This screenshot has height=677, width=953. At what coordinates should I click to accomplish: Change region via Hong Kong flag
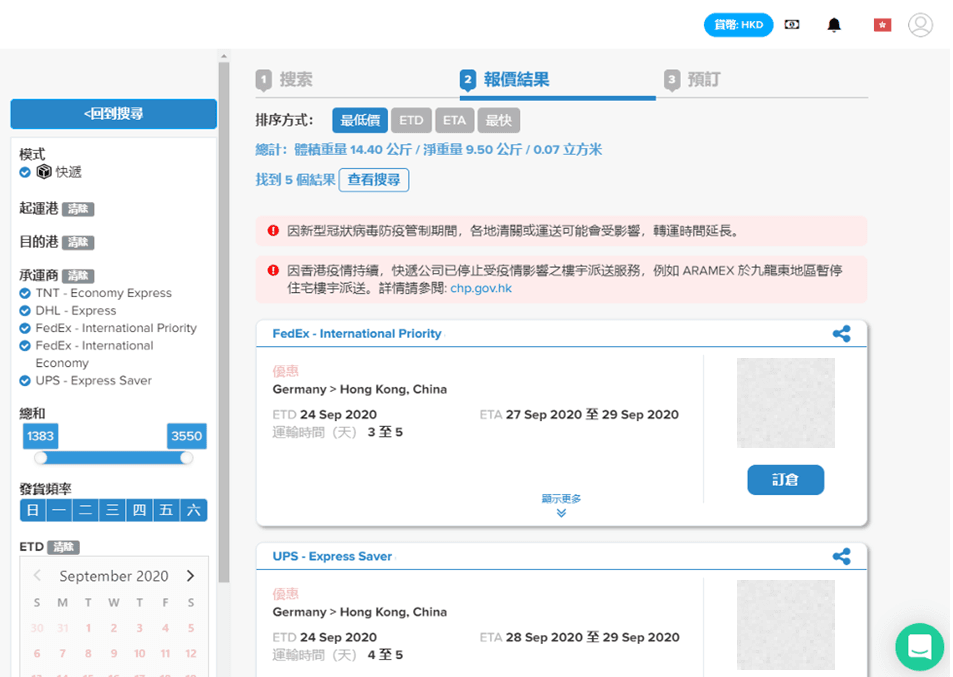pyautogui.click(x=882, y=25)
